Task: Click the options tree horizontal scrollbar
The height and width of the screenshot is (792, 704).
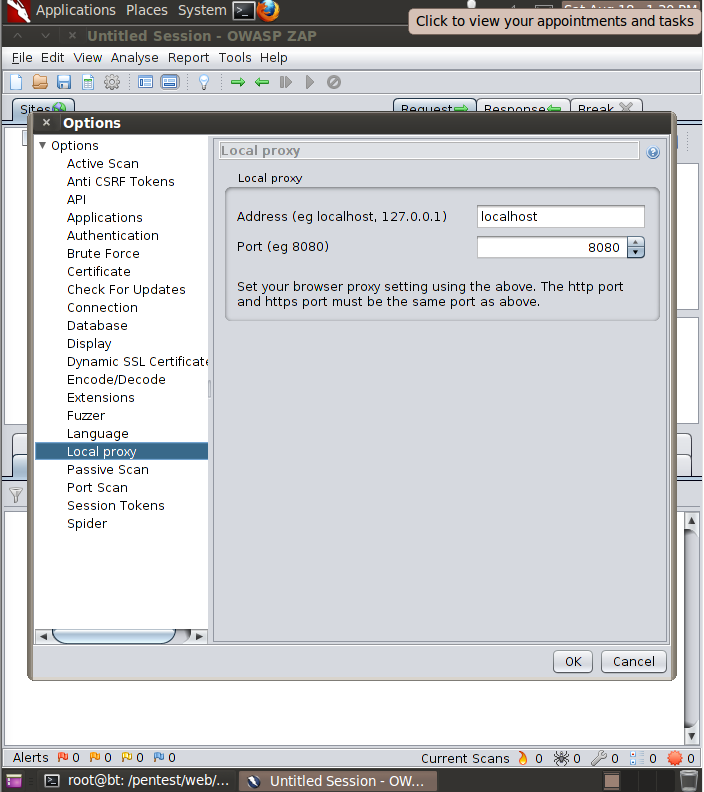Action: (x=113, y=636)
